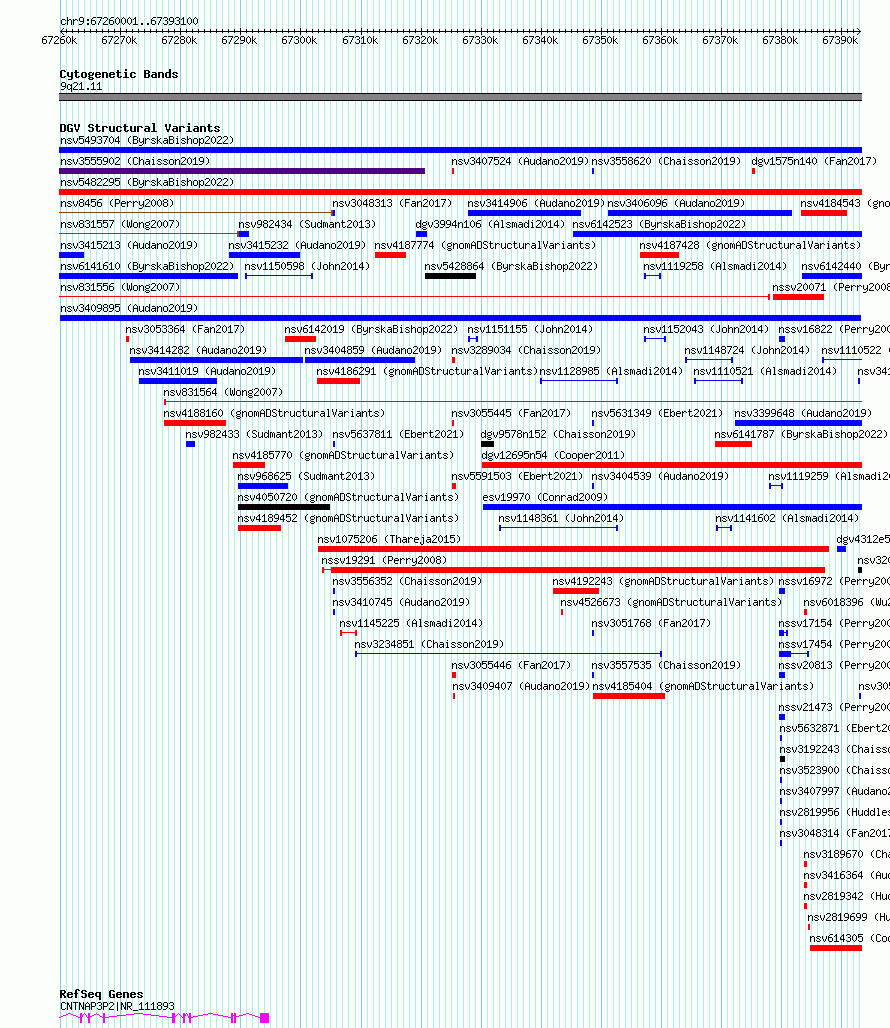This screenshot has height=1028, width=890.
Task: Open nsv831557 (Wong2007) variant
Action: click(119, 224)
